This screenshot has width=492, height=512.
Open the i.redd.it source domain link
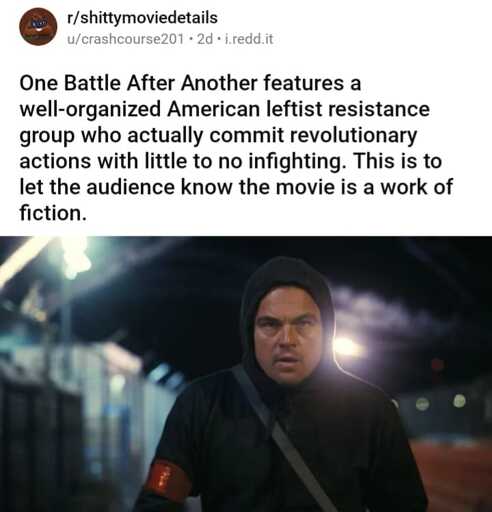coord(249,39)
